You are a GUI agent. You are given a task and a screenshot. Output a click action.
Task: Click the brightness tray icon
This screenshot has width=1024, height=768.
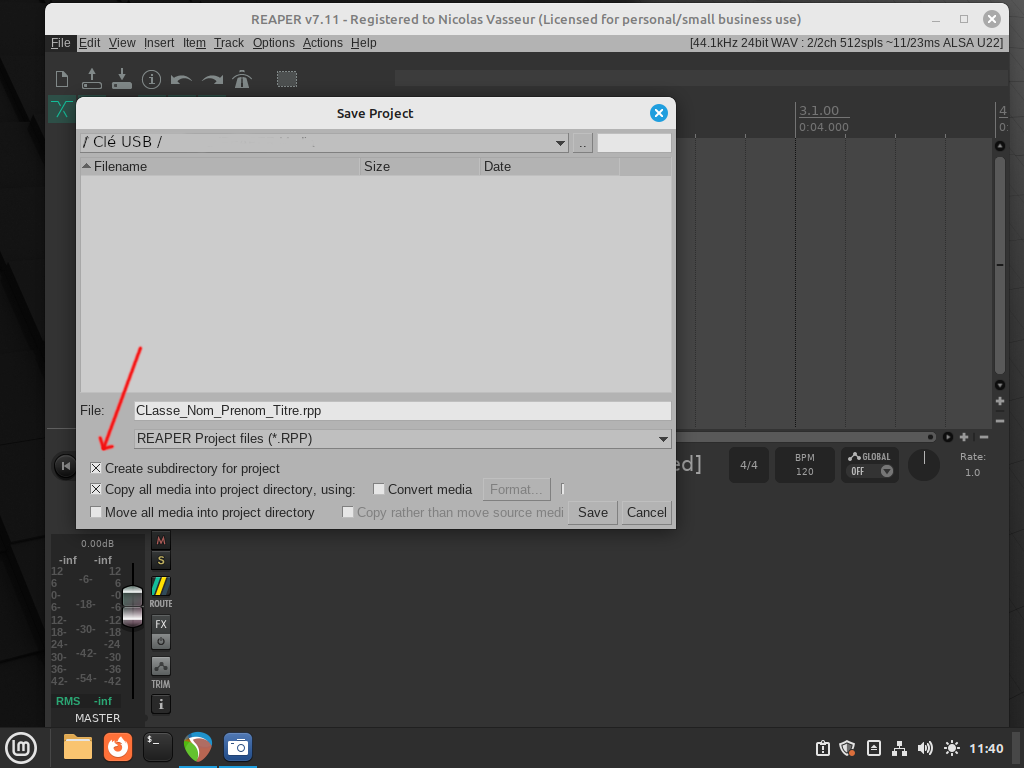click(x=952, y=748)
